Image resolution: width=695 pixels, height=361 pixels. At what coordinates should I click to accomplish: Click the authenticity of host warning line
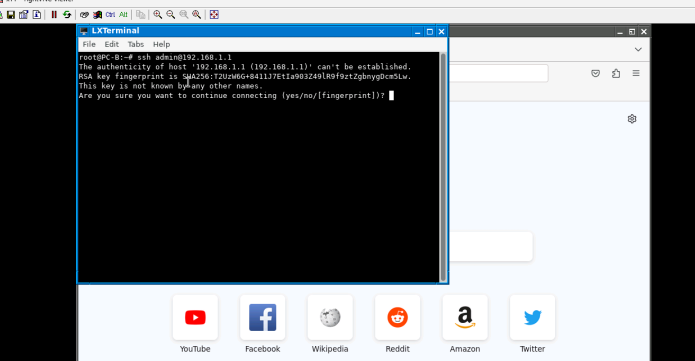tap(245, 67)
